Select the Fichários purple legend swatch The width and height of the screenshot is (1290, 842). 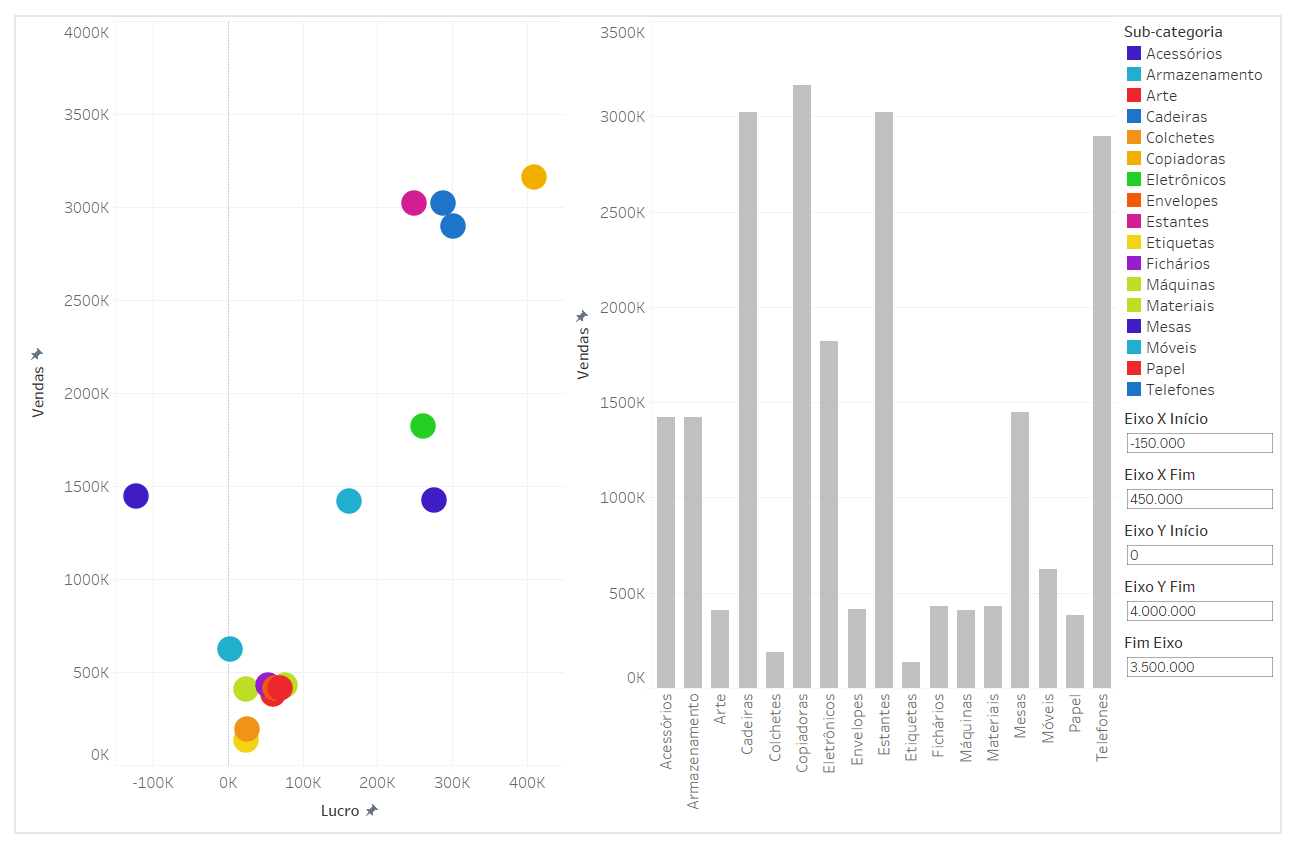[x=1134, y=264]
